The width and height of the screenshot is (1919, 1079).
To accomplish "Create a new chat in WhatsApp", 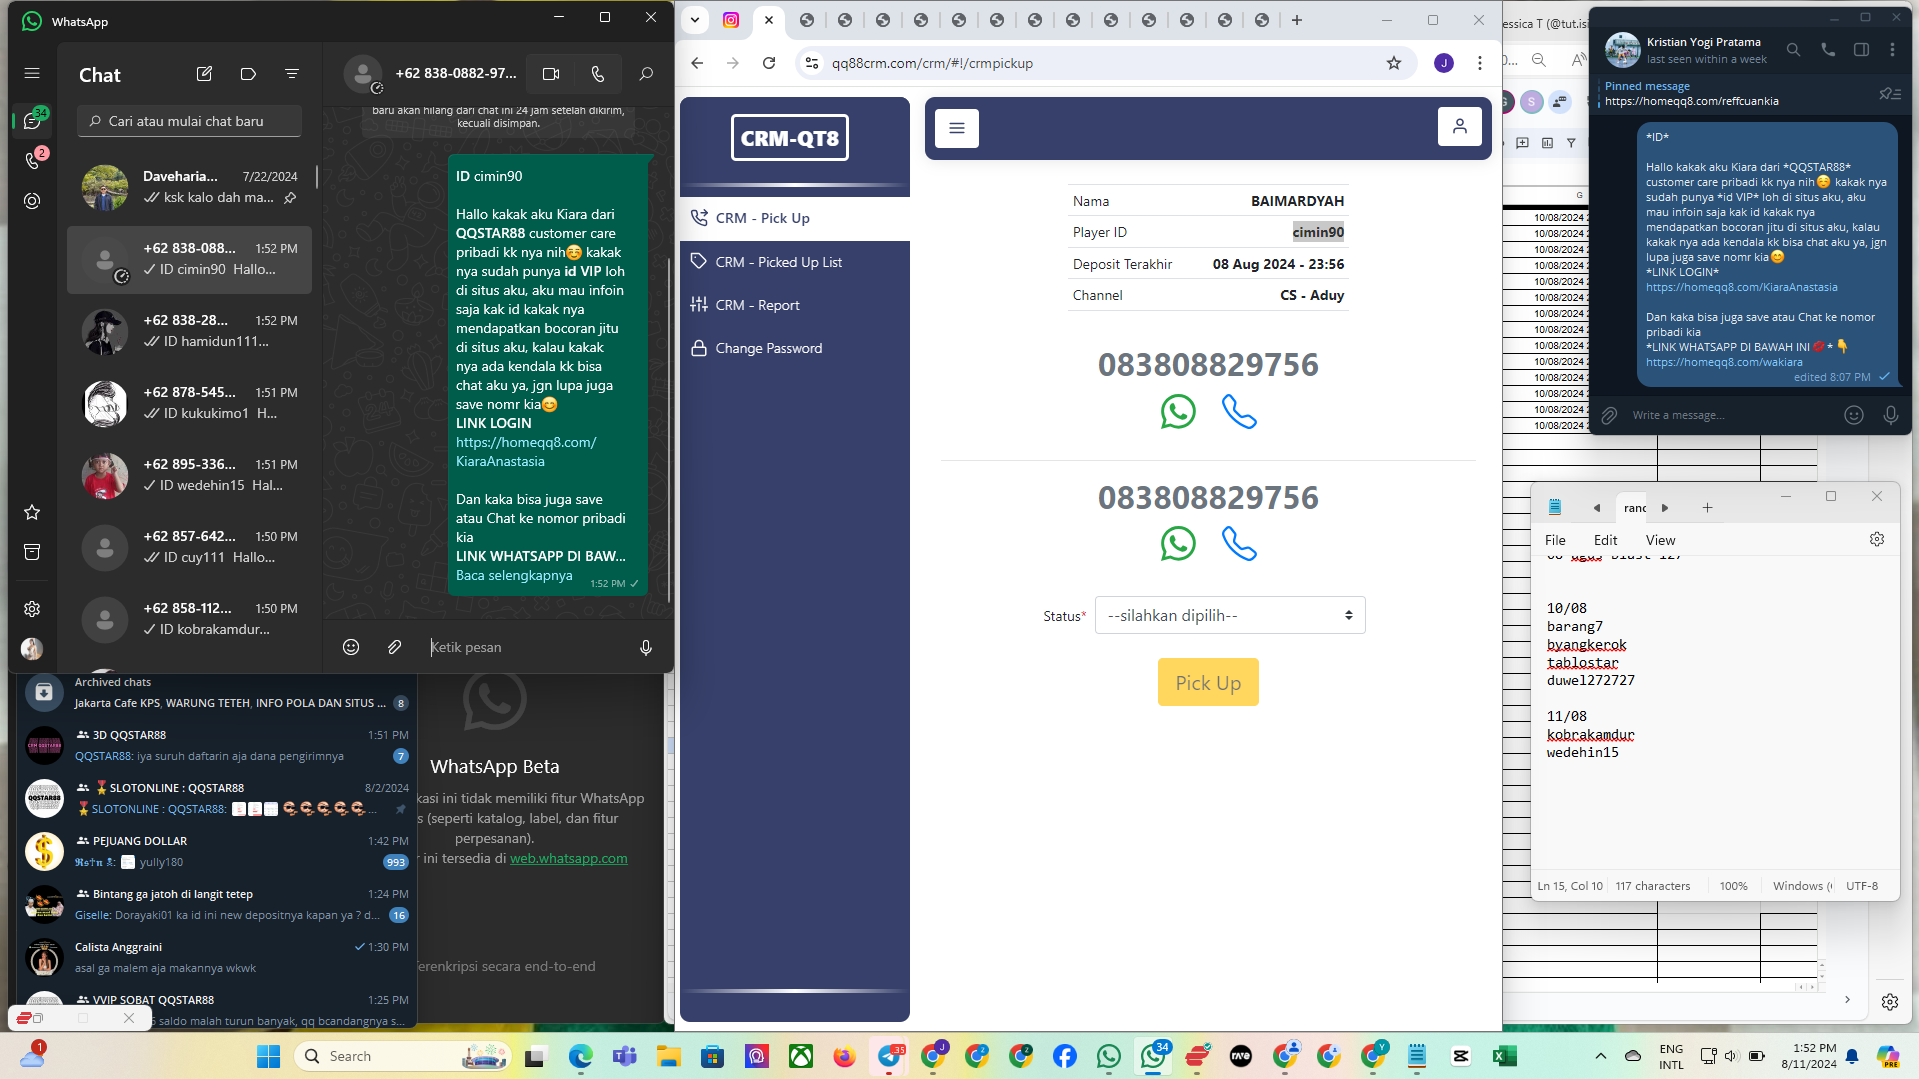I will coord(204,74).
